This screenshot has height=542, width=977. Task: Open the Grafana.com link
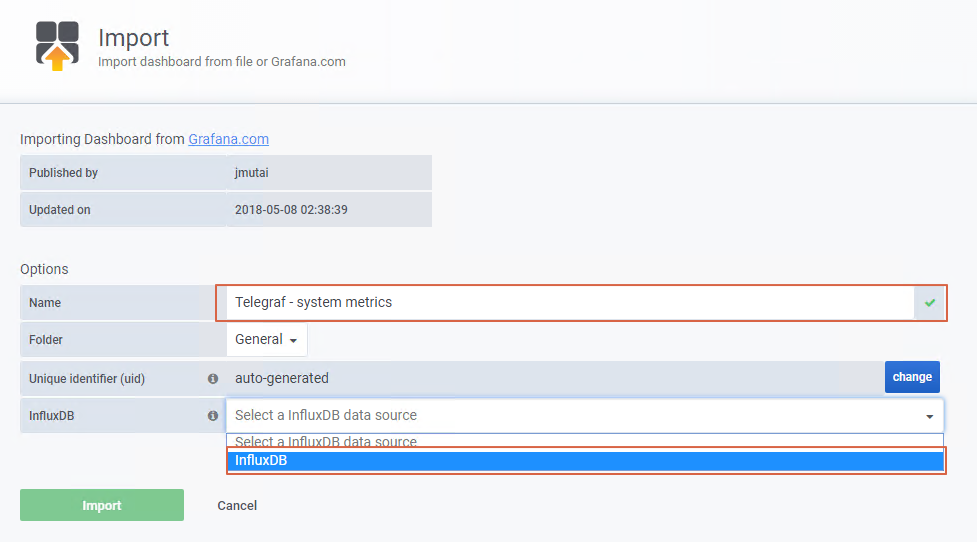coord(229,139)
